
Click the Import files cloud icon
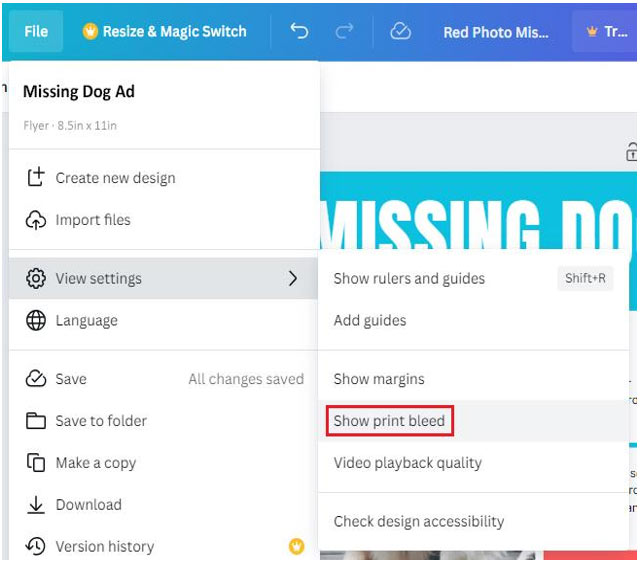coord(36,220)
